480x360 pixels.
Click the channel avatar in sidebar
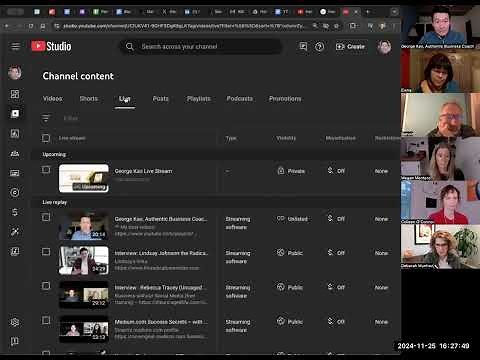[x=15, y=72]
